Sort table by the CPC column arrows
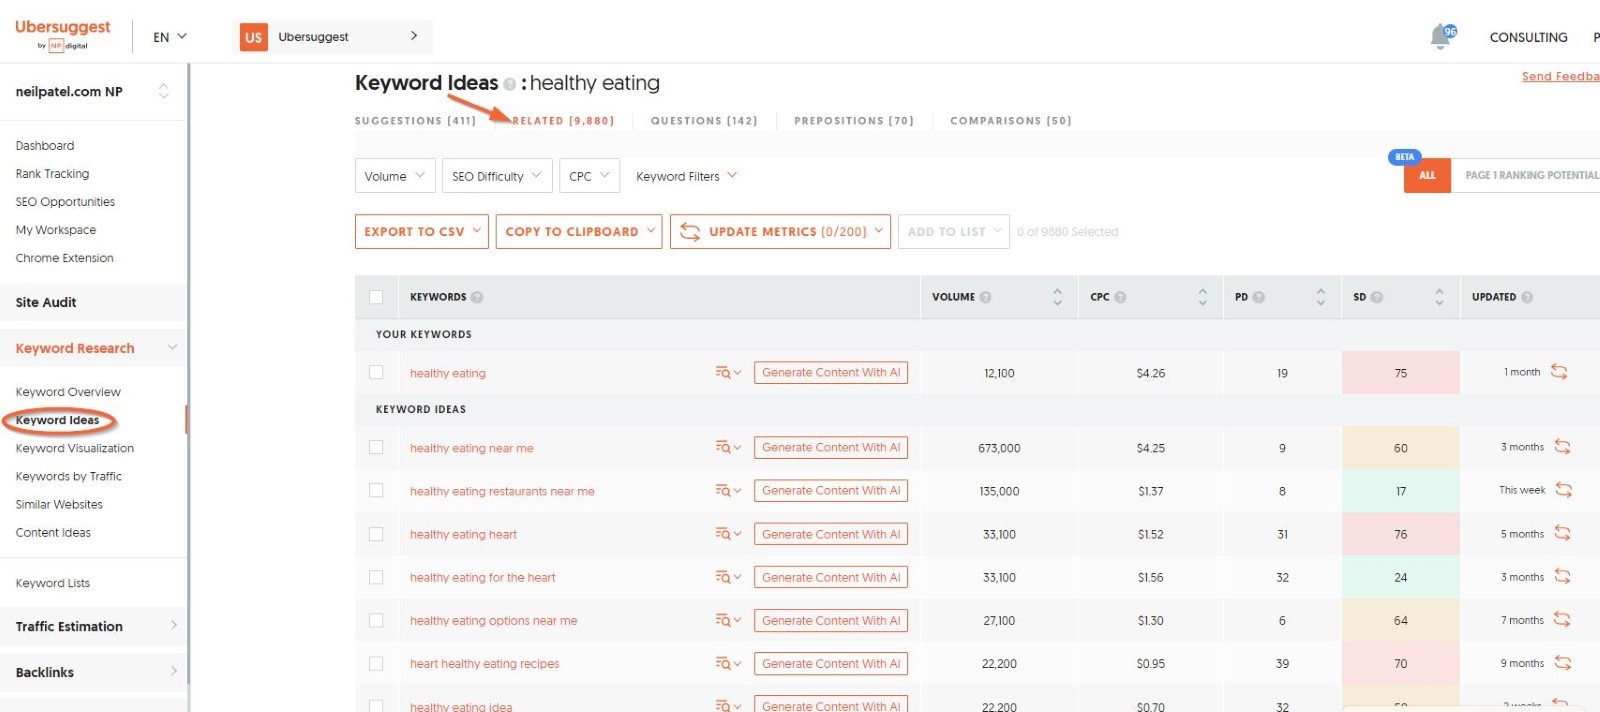This screenshot has height=712, width=1600. [1202, 297]
